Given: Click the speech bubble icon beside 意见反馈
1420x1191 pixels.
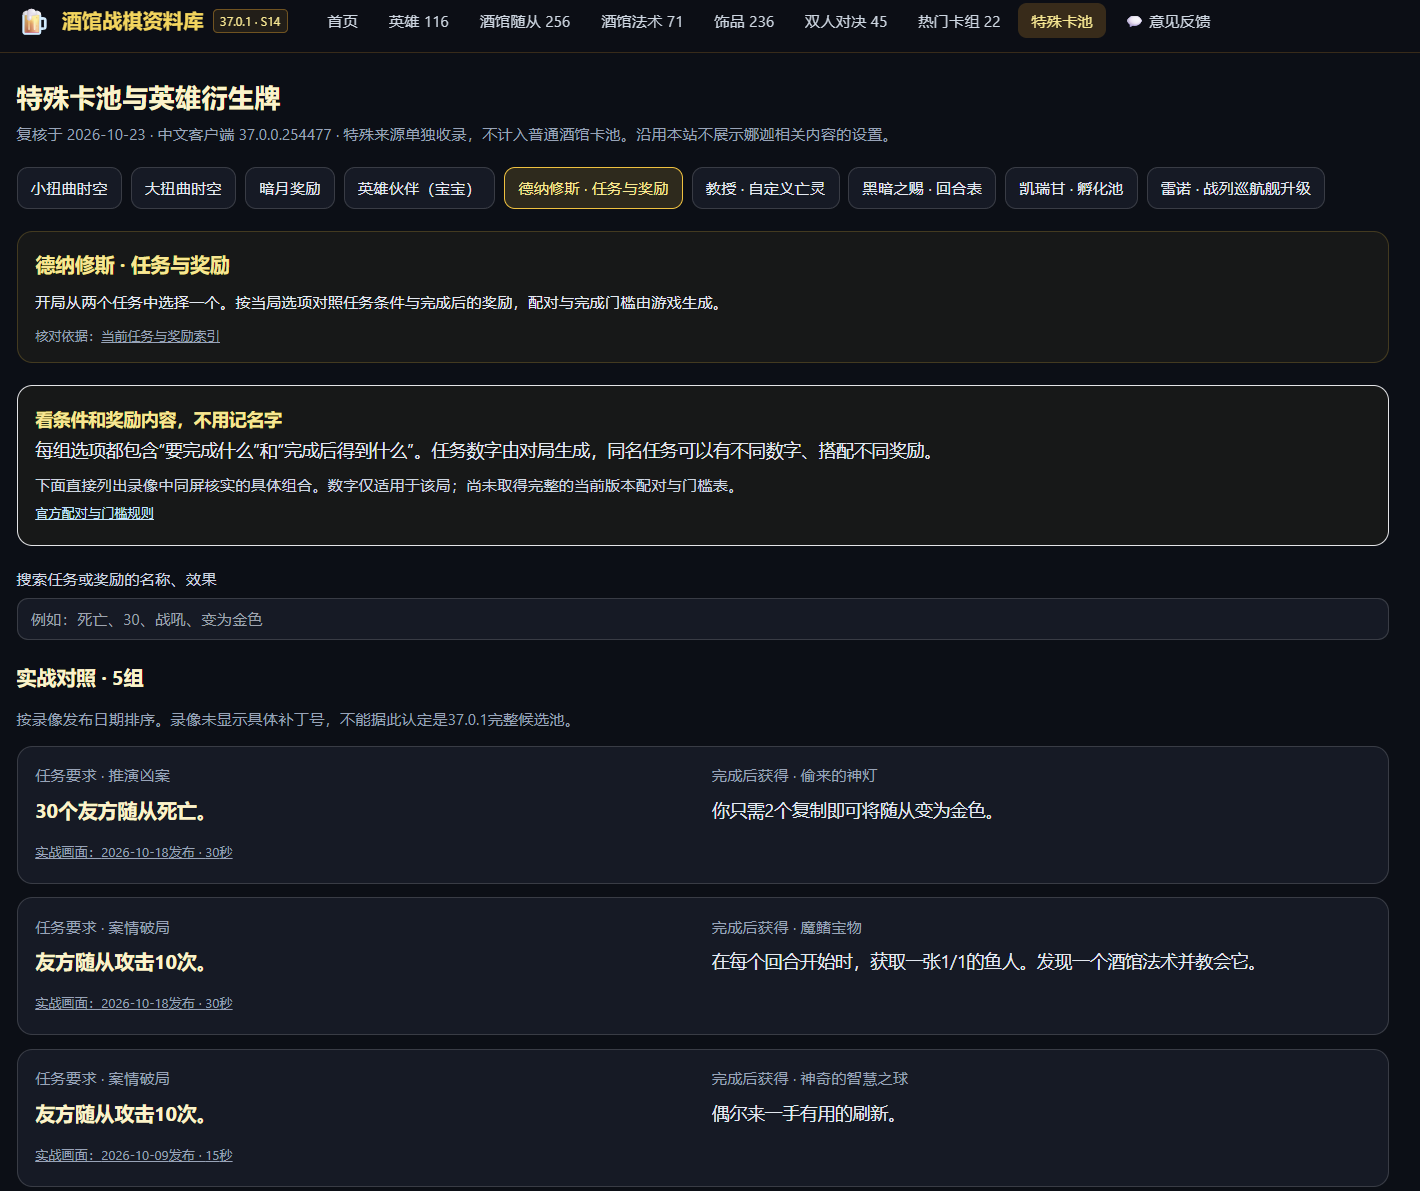Looking at the screenshot, I should point(1134,21).
